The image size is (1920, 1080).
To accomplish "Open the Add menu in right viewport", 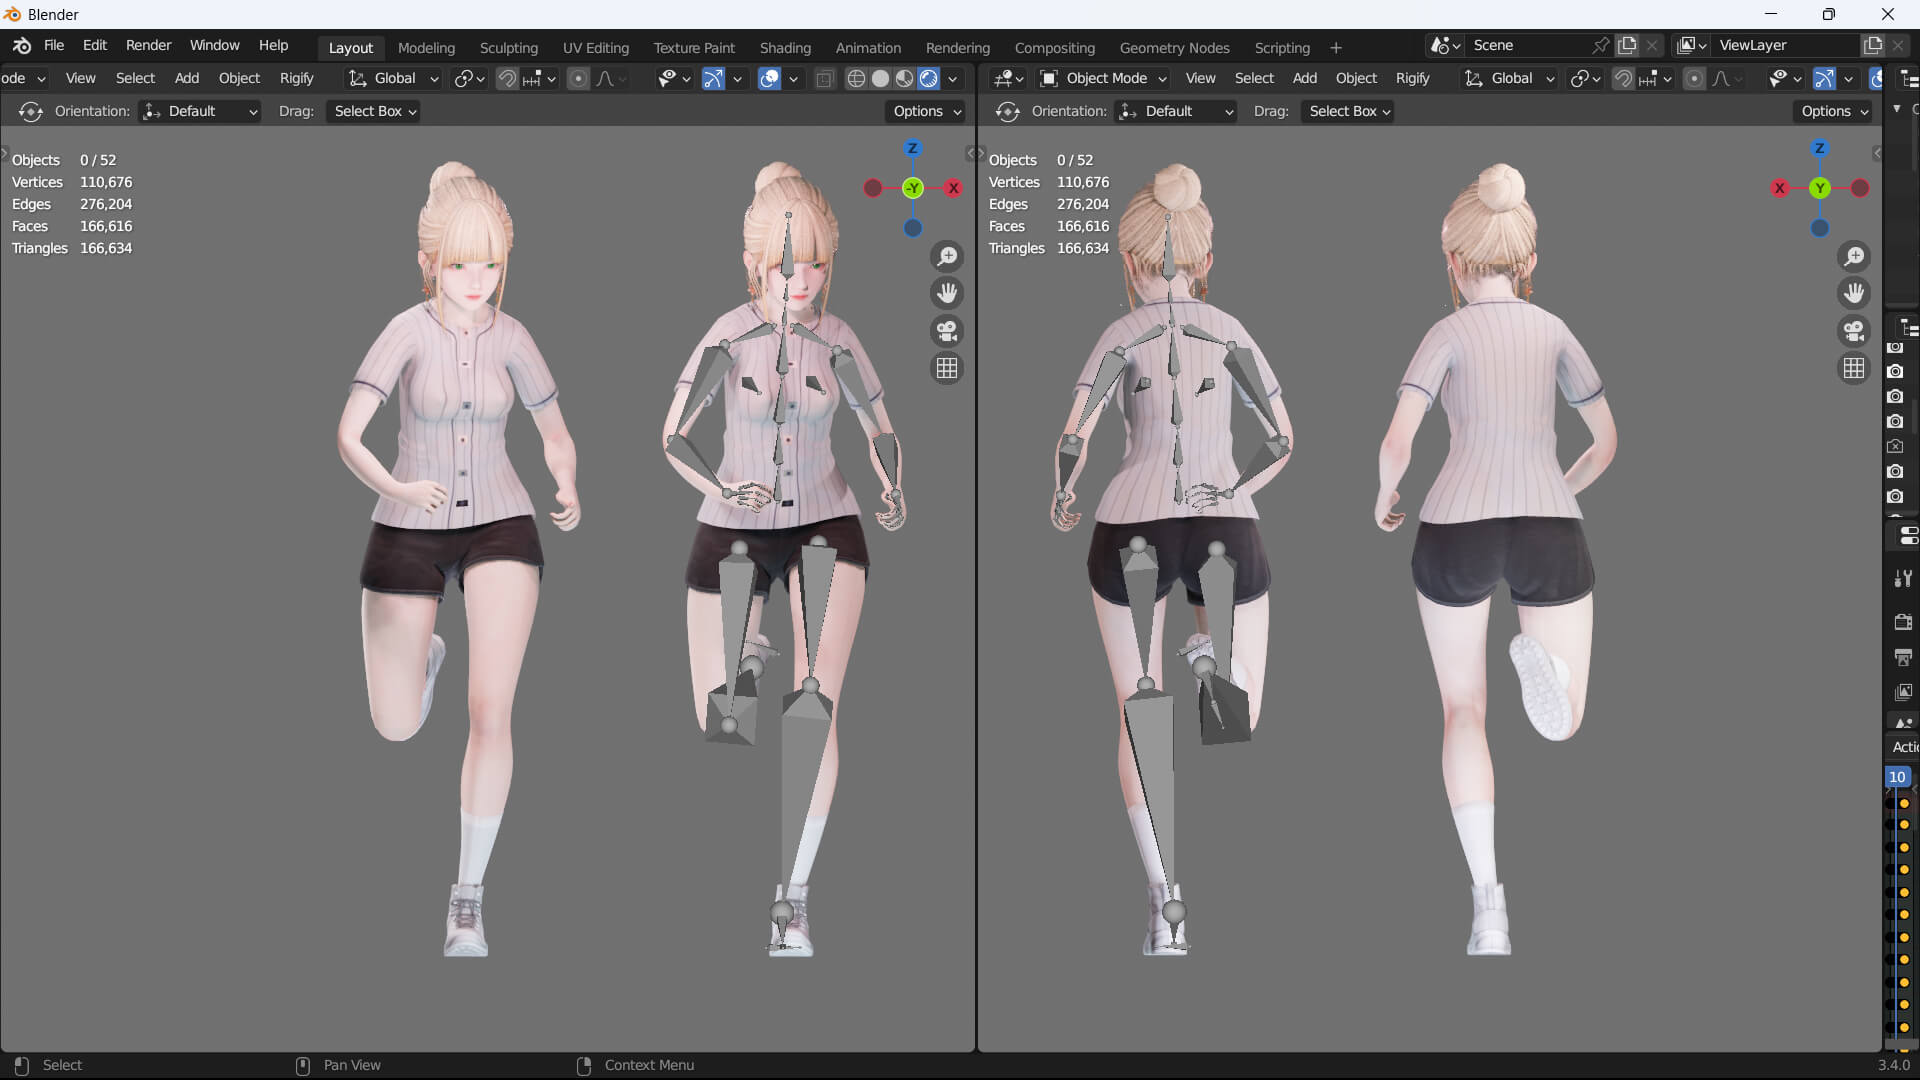I will coord(1304,78).
